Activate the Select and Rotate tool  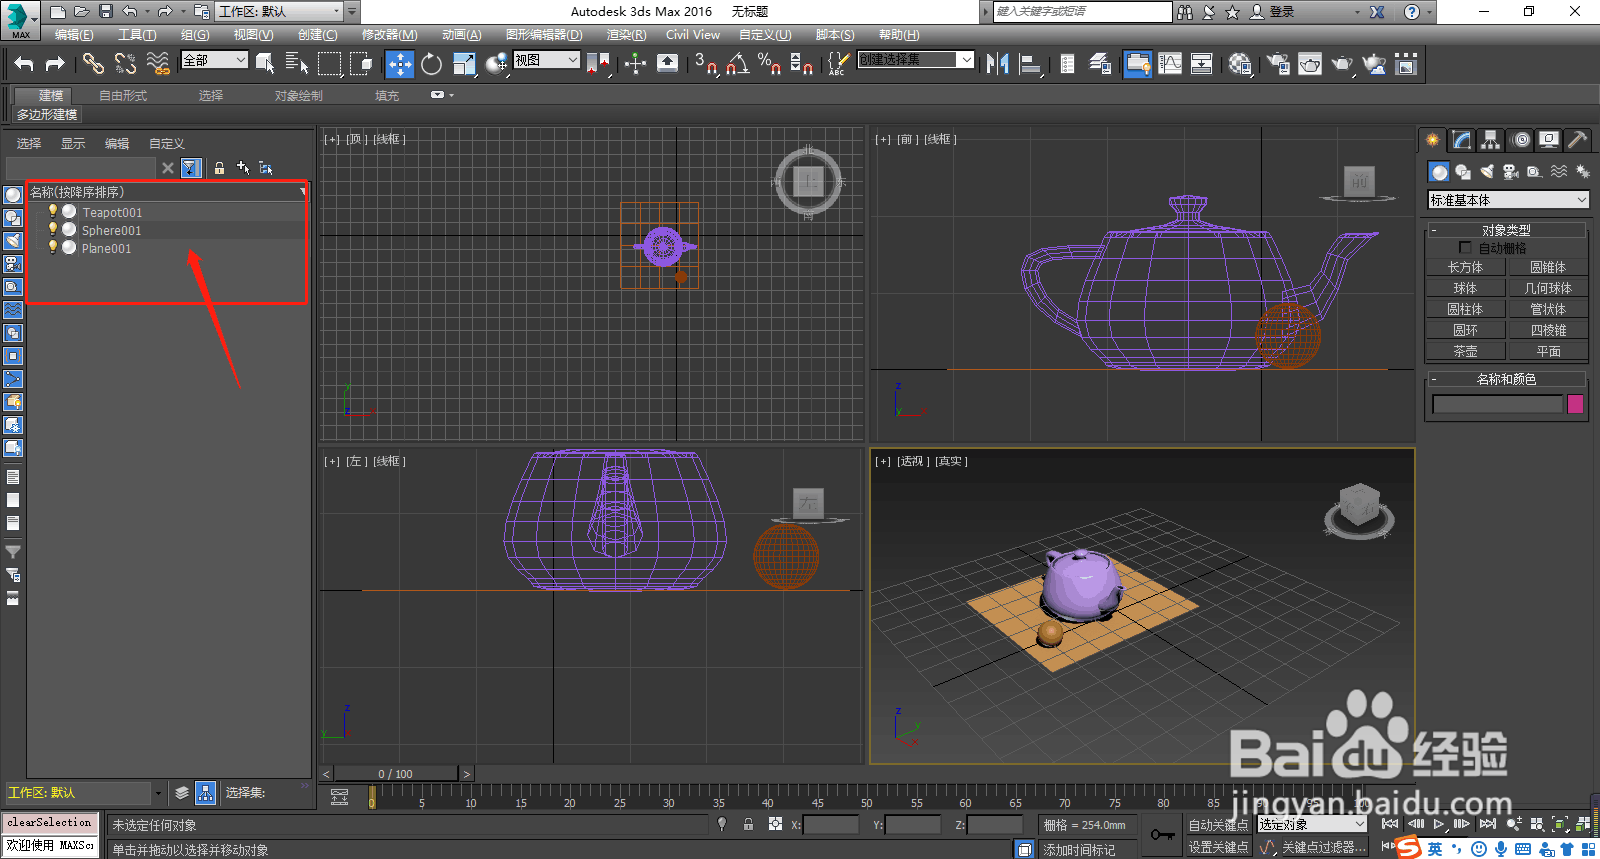click(431, 64)
